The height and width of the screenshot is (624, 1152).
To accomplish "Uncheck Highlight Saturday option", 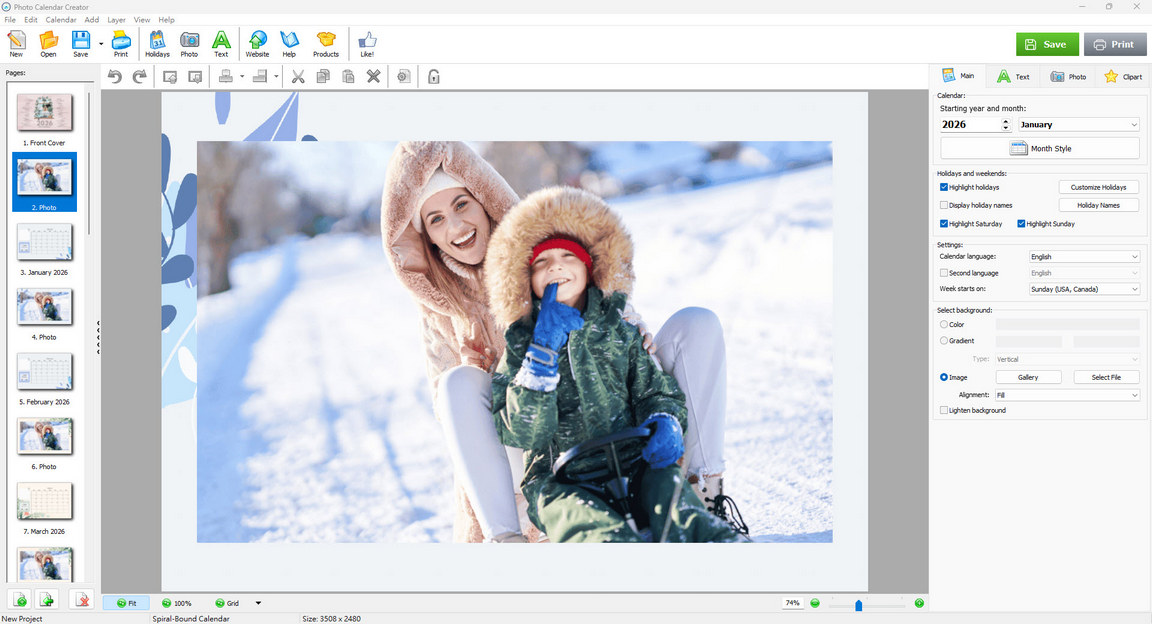I will pyautogui.click(x=944, y=224).
